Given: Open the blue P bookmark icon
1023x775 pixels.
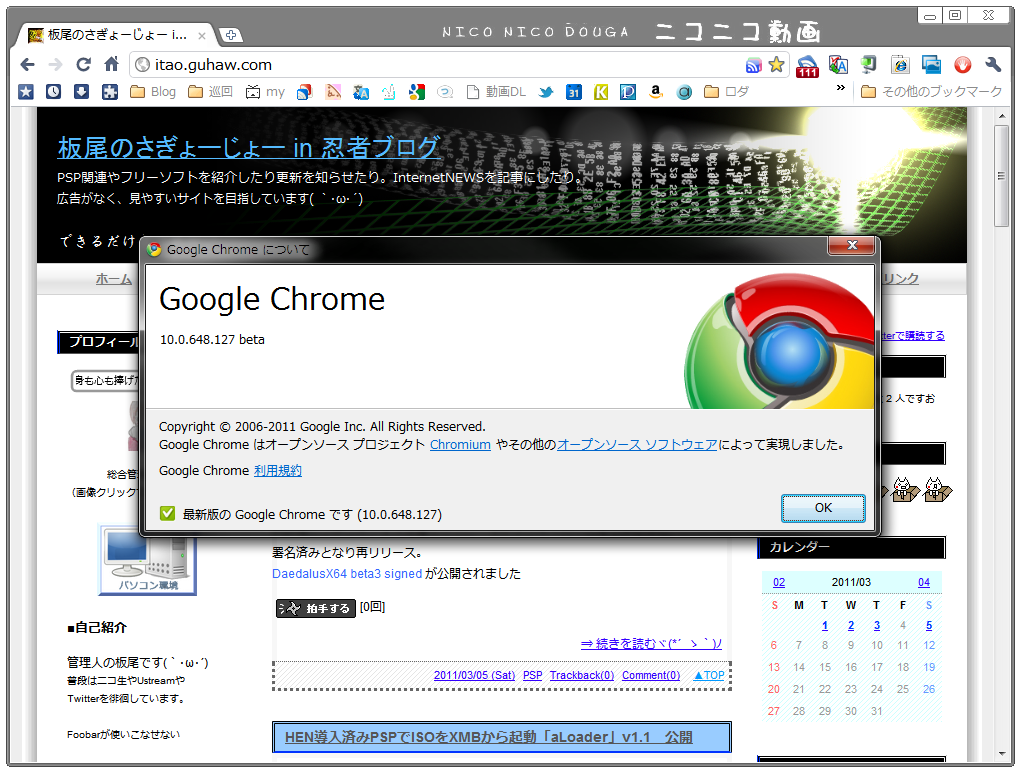Looking at the screenshot, I should pos(628,92).
